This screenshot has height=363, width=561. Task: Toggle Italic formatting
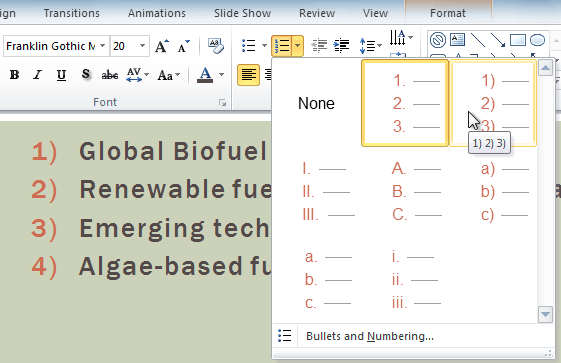[x=38, y=75]
